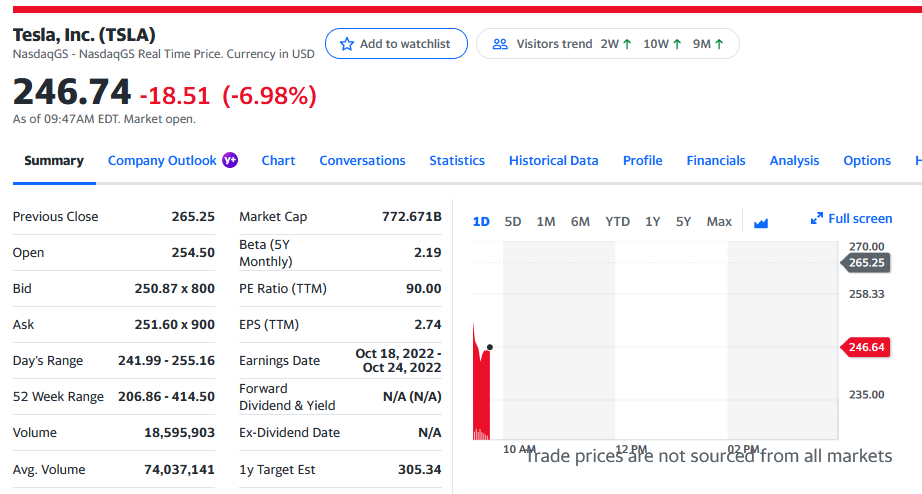Click 1y Target Est value 305.34

coord(419,469)
